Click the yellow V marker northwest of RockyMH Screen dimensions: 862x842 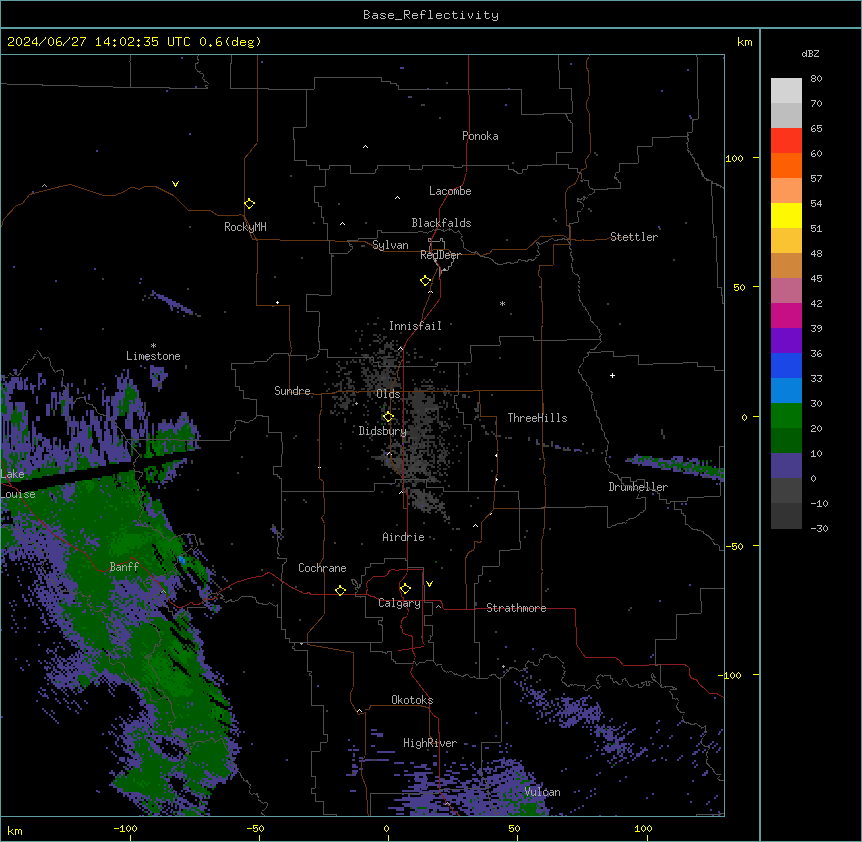[x=175, y=184]
